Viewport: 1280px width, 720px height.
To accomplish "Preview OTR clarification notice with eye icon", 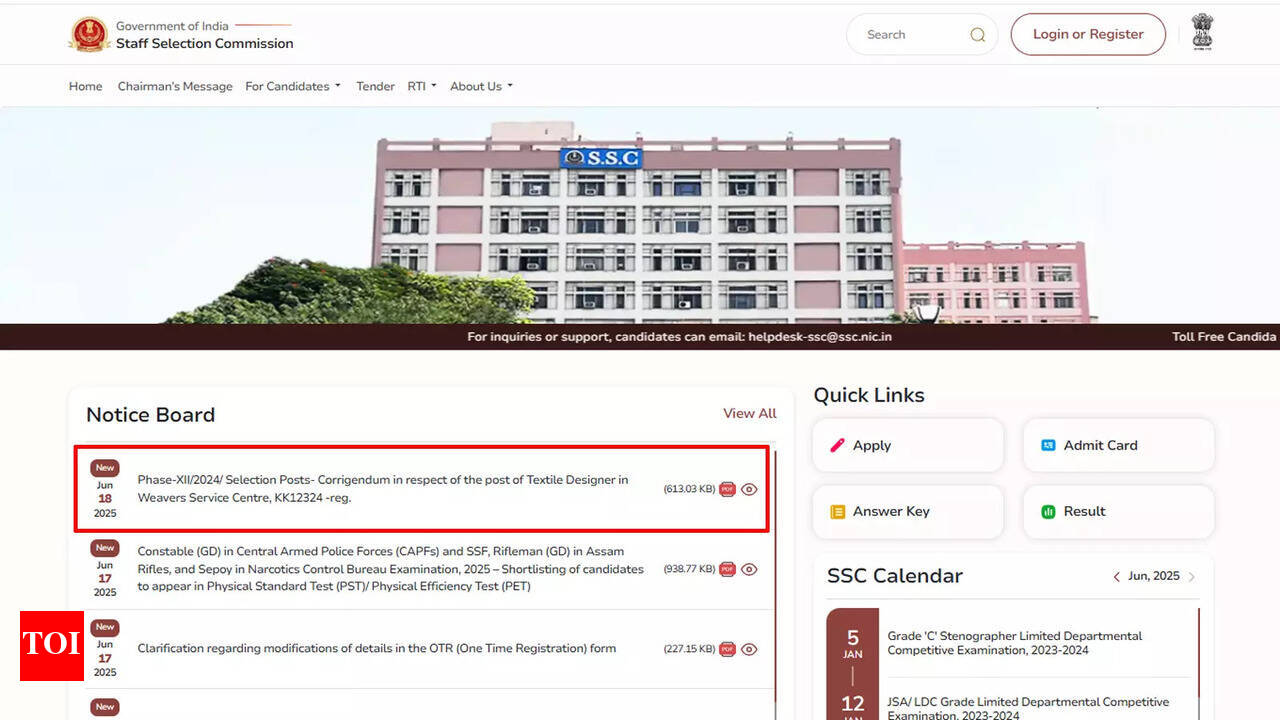I will [x=749, y=649].
